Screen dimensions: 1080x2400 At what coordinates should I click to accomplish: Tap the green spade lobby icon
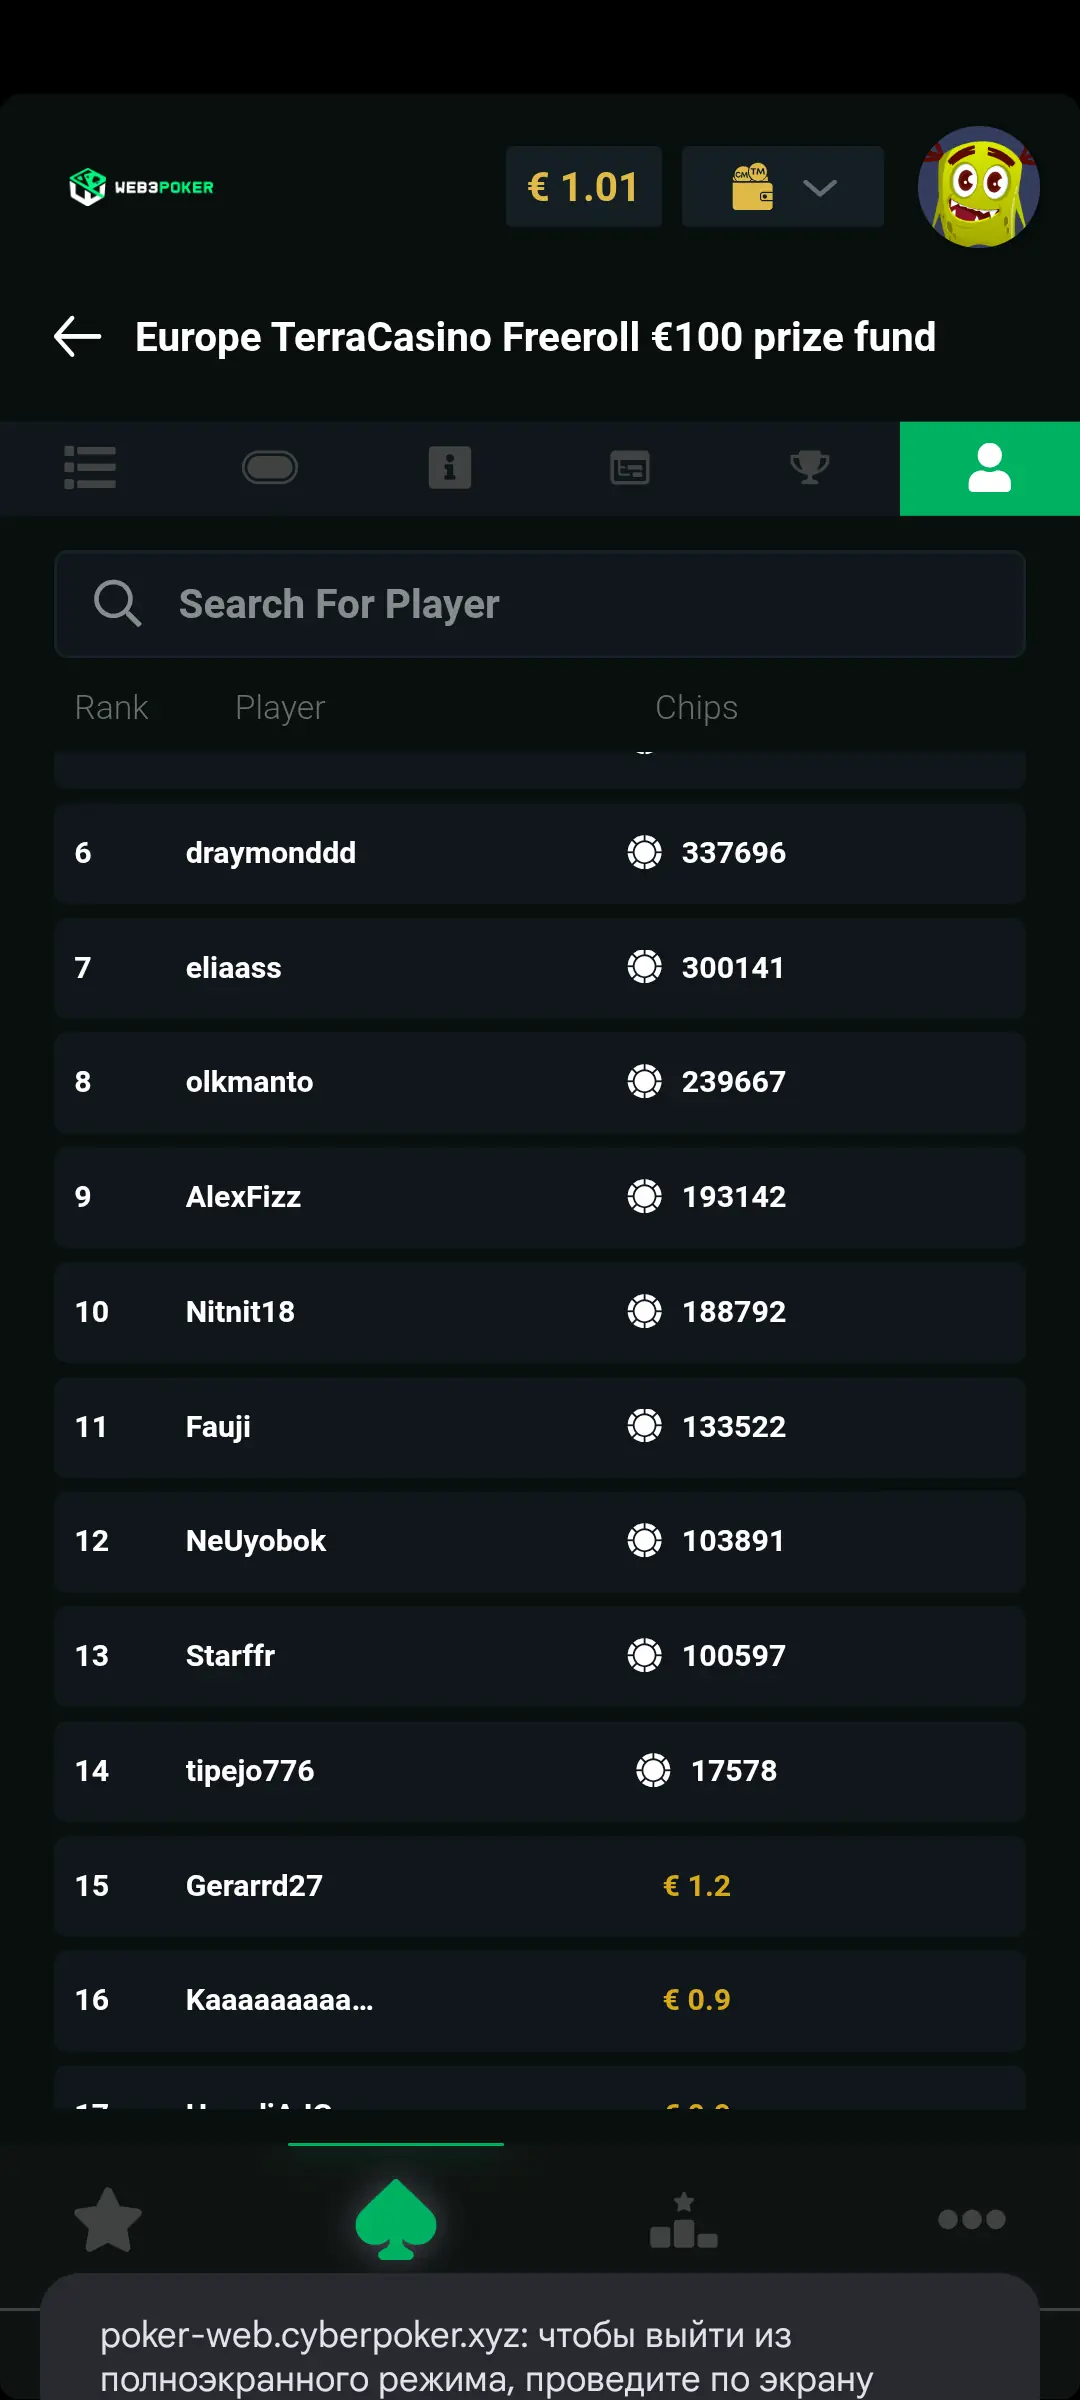[x=396, y=2219]
